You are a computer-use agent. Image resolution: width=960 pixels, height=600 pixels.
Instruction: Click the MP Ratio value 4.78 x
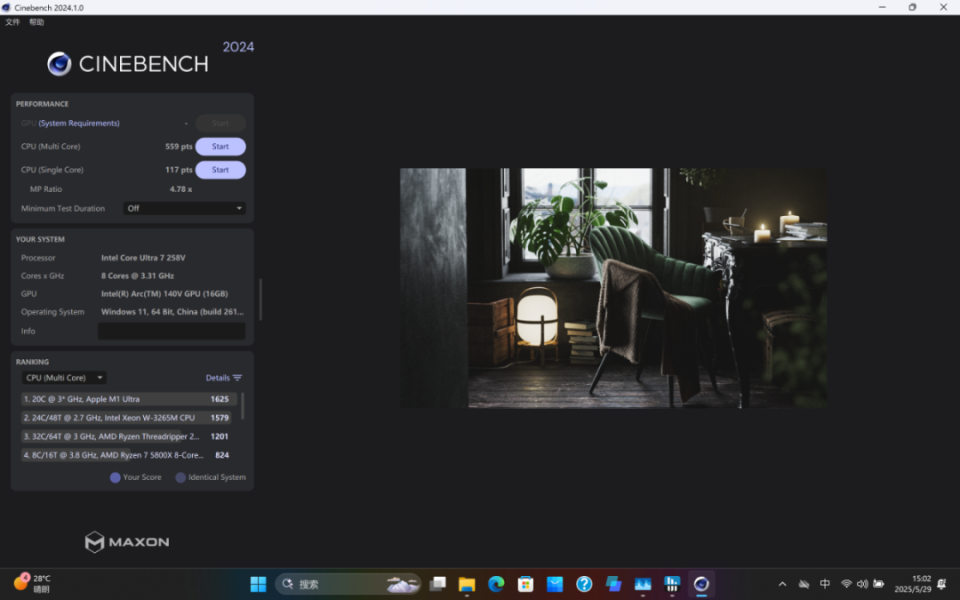click(x=181, y=189)
